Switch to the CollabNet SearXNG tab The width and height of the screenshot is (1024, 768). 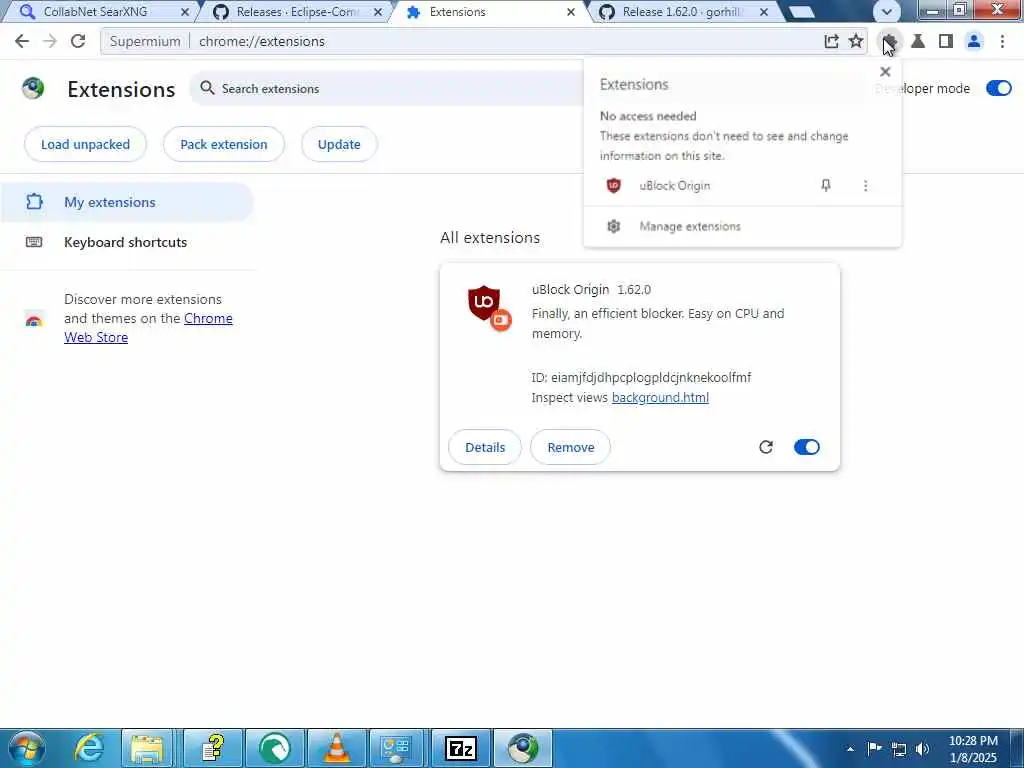[x=98, y=12]
